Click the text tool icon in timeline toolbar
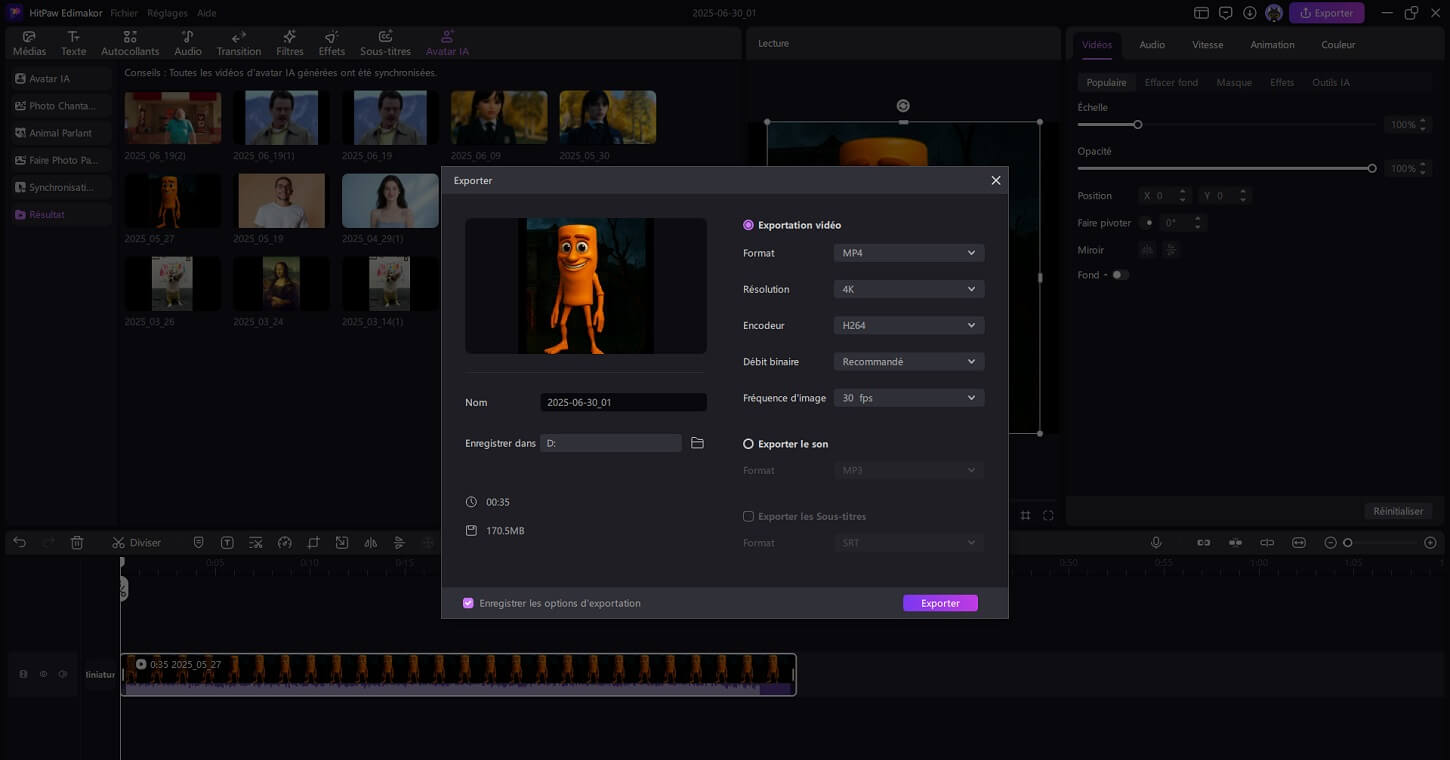This screenshot has height=760, width=1450. coord(227,543)
